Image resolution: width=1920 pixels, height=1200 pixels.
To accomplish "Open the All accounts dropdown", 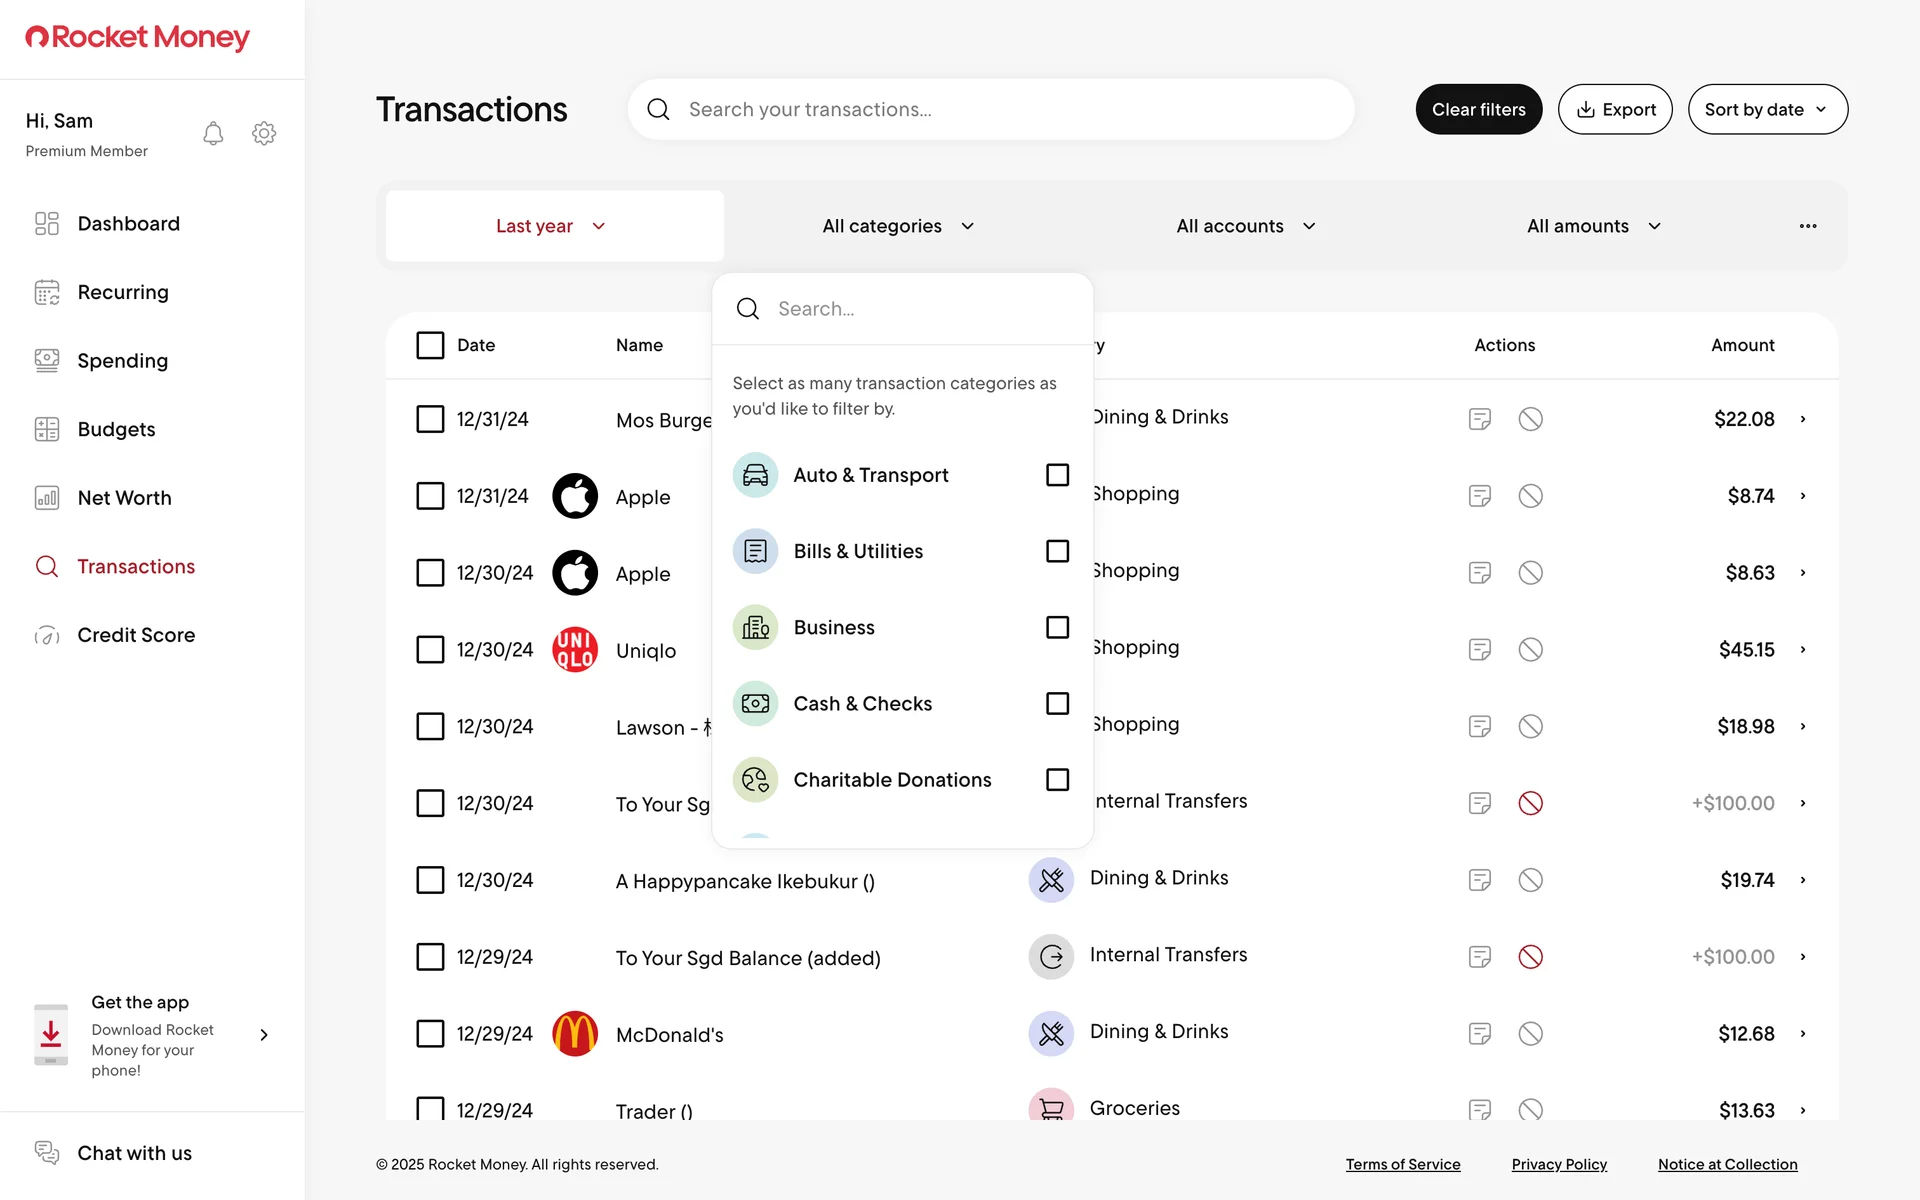I will click(1245, 226).
